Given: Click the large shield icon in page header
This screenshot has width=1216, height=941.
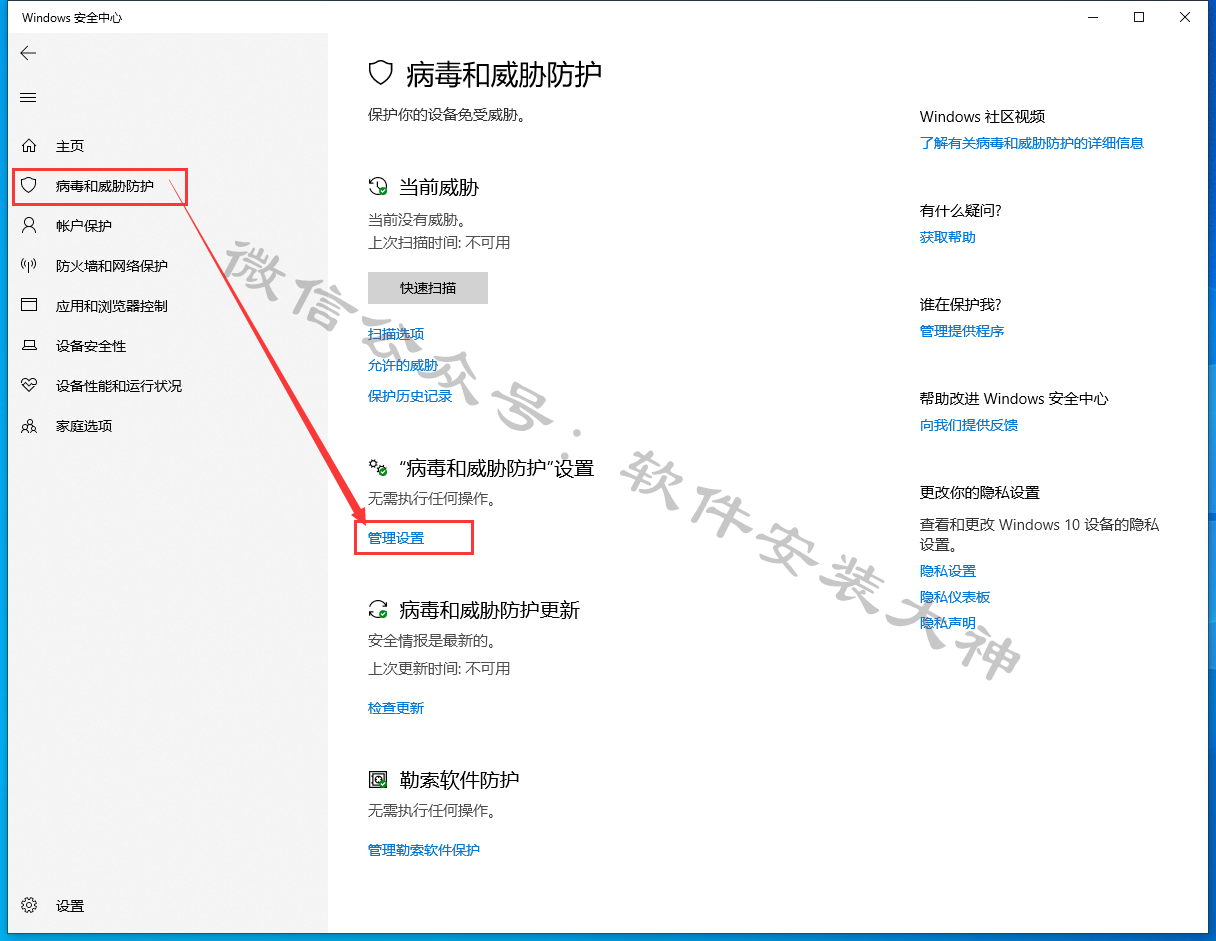Looking at the screenshot, I should coord(381,73).
